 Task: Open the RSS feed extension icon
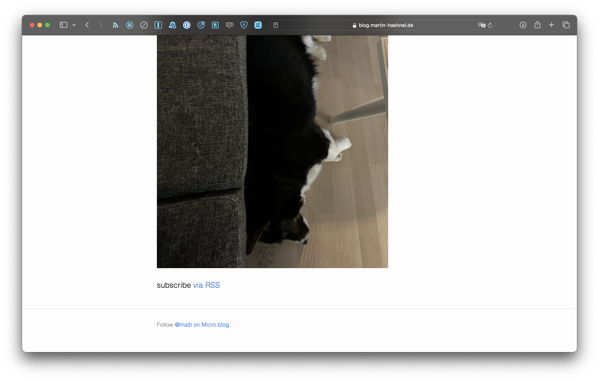pos(115,25)
